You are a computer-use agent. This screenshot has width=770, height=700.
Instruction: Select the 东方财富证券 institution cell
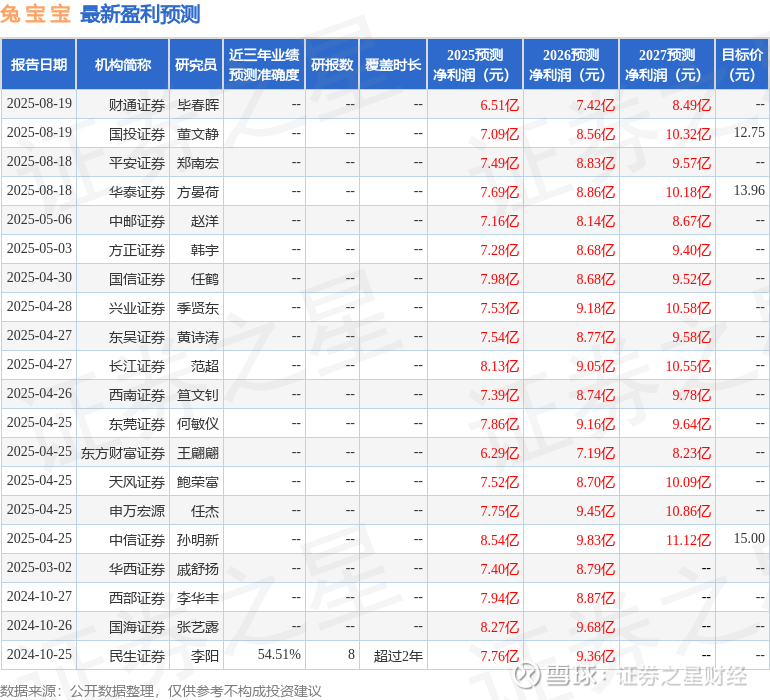coord(123,453)
